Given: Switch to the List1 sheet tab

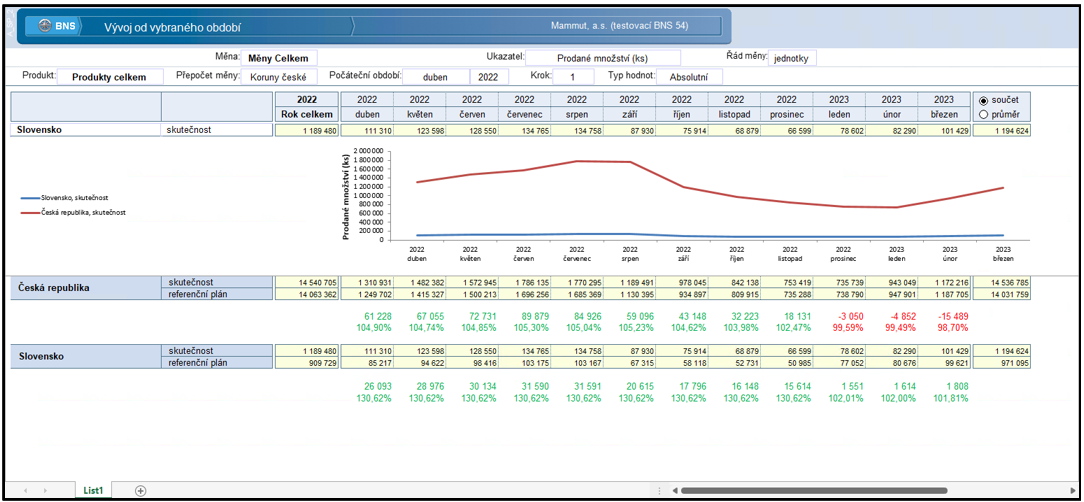Looking at the screenshot, I should tap(93, 490).
